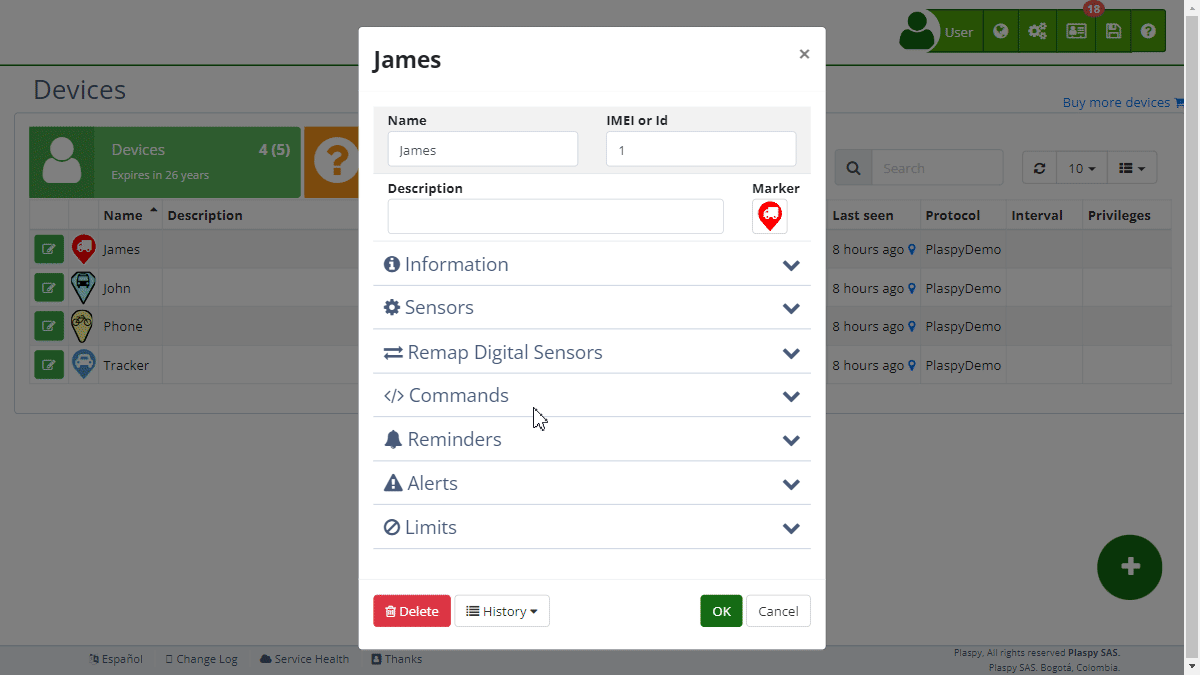
Task: Open the help question mark icon
Action: tap(1148, 32)
